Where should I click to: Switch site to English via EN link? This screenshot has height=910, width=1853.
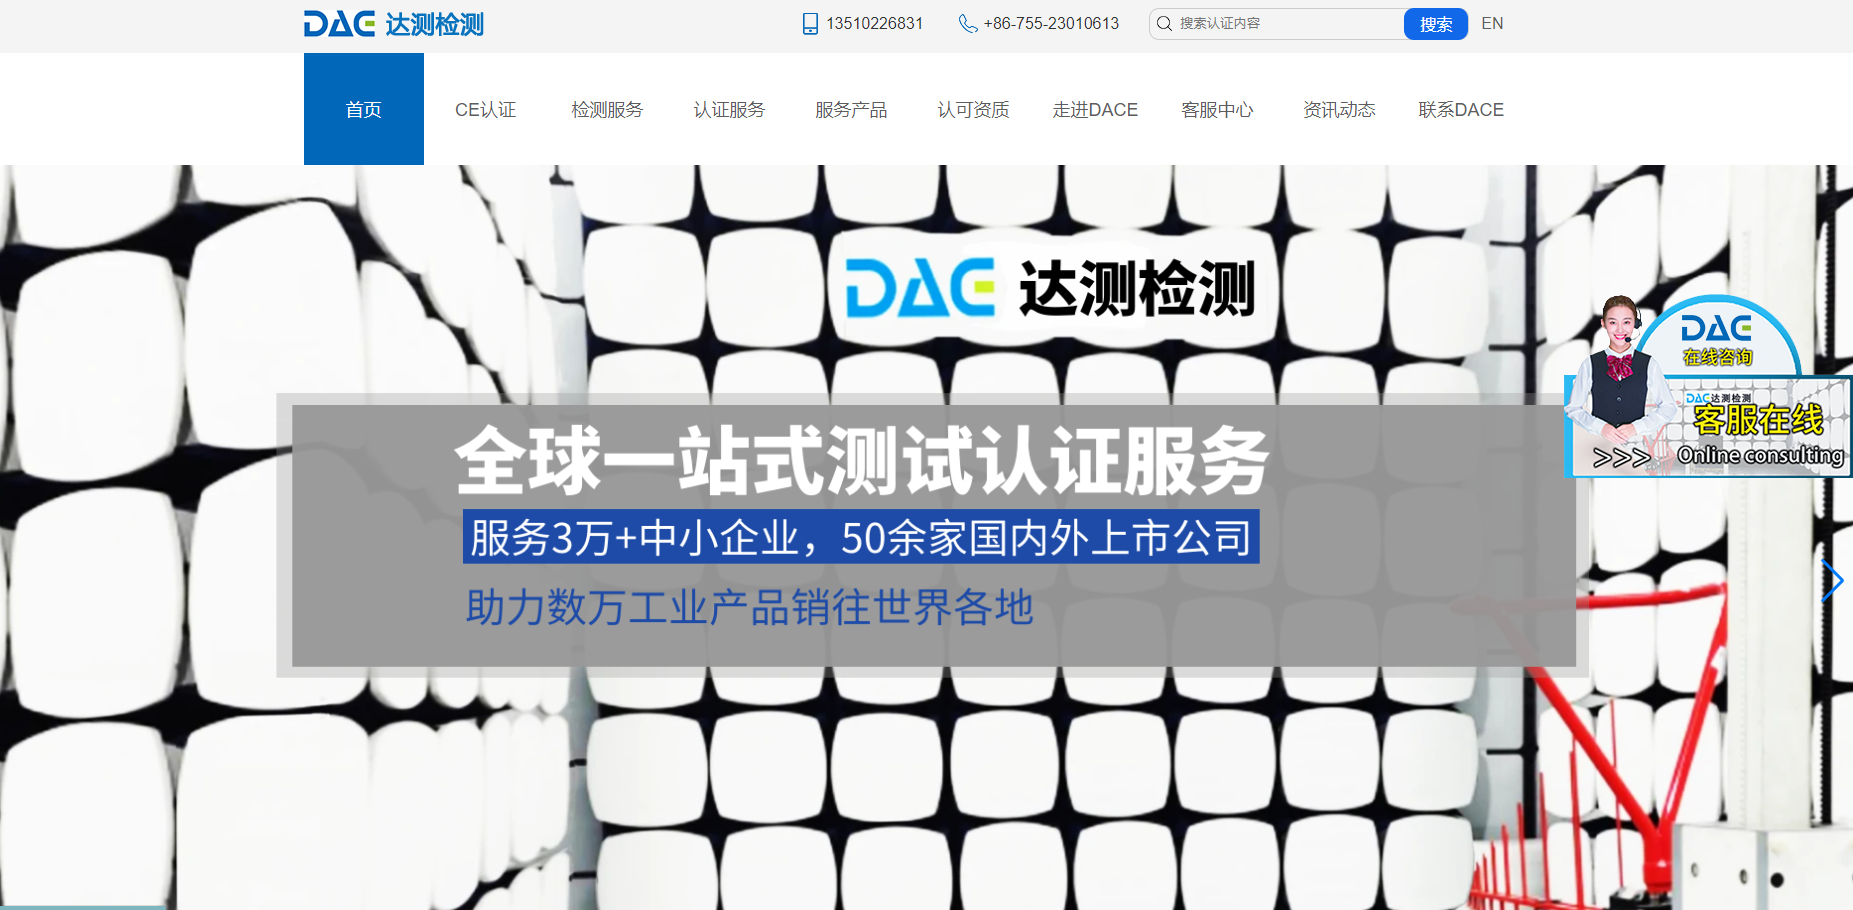click(1492, 23)
